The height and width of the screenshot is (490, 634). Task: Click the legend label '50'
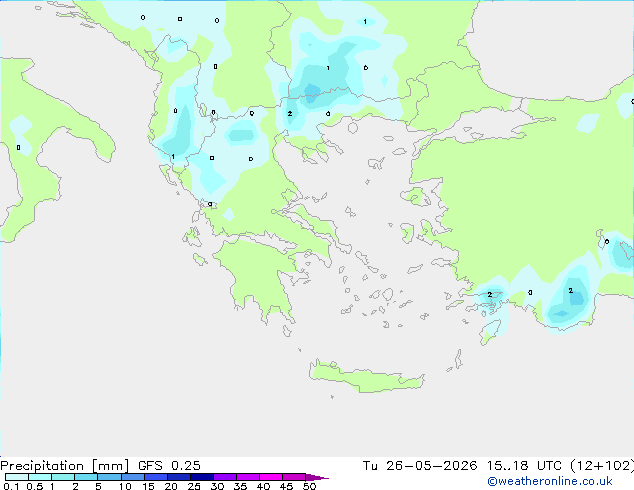click(x=309, y=486)
